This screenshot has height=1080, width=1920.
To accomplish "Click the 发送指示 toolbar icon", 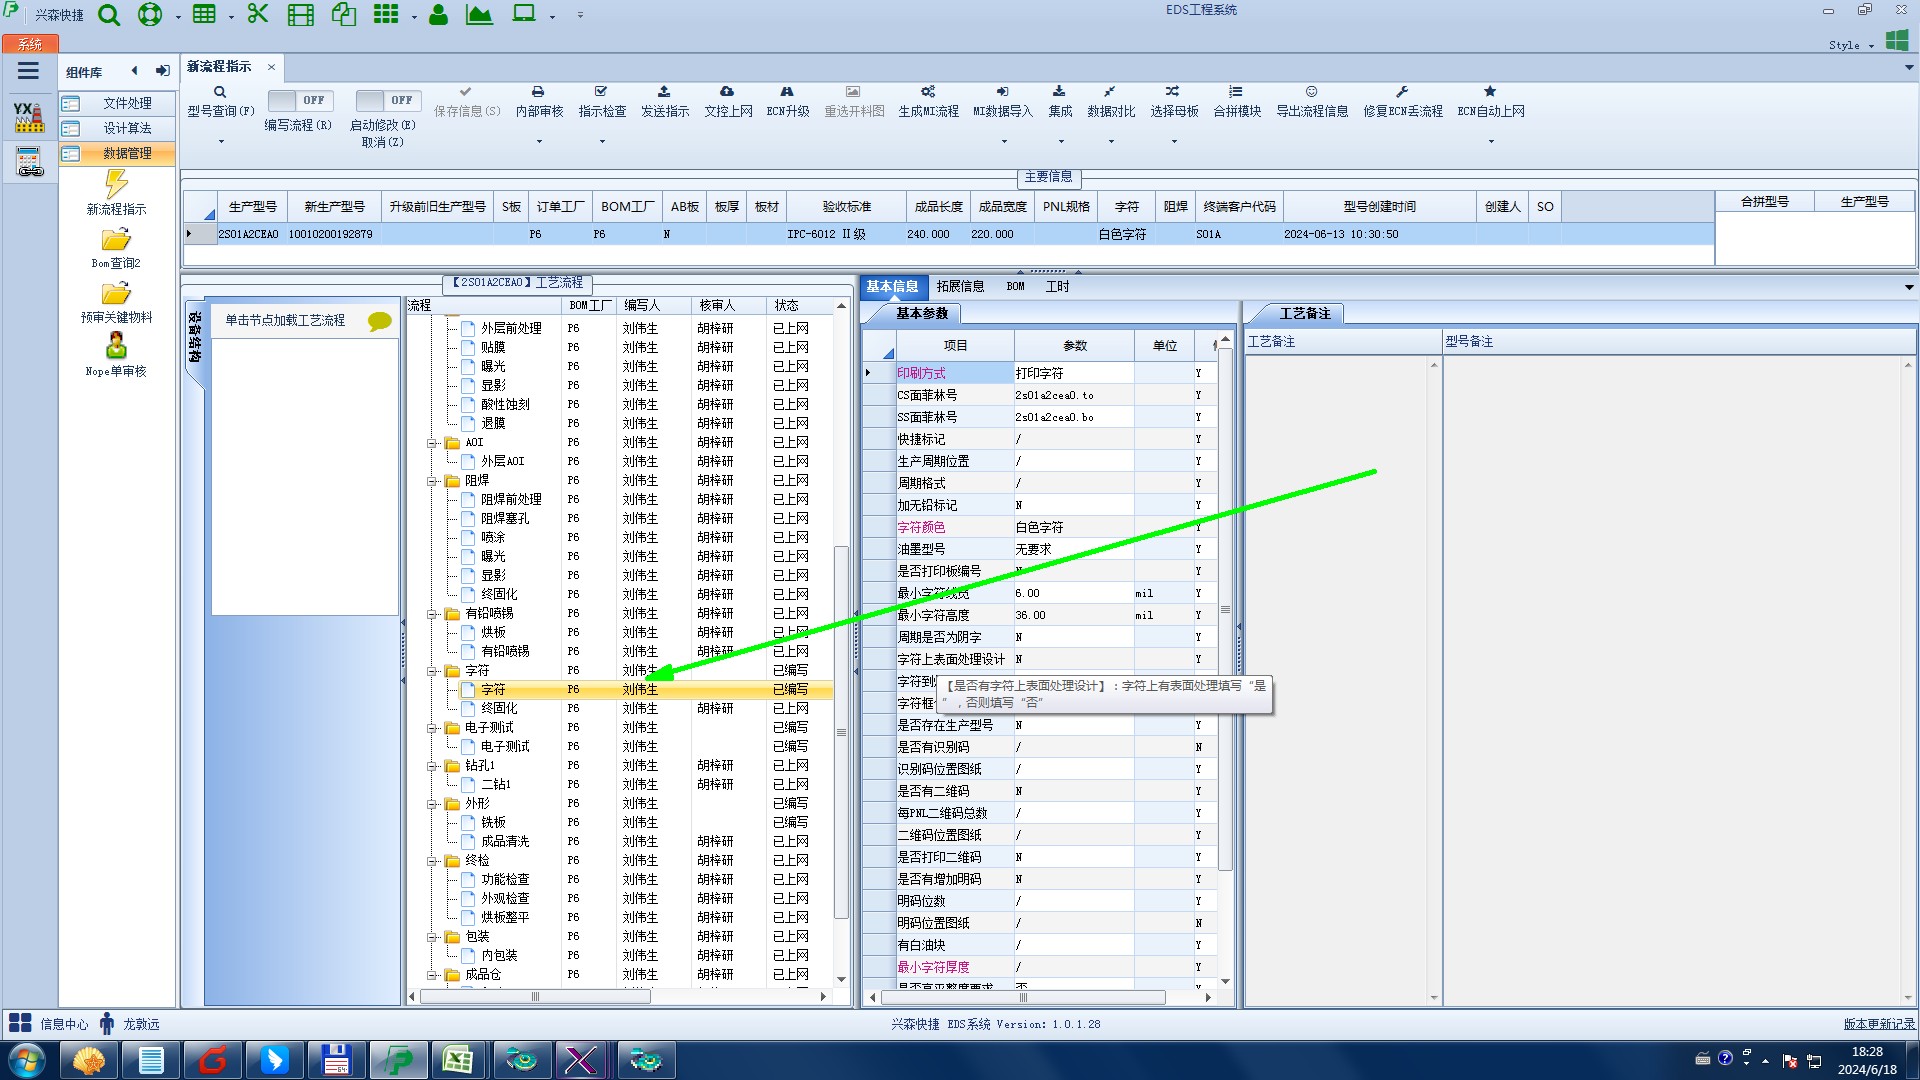I will click(664, 92).
